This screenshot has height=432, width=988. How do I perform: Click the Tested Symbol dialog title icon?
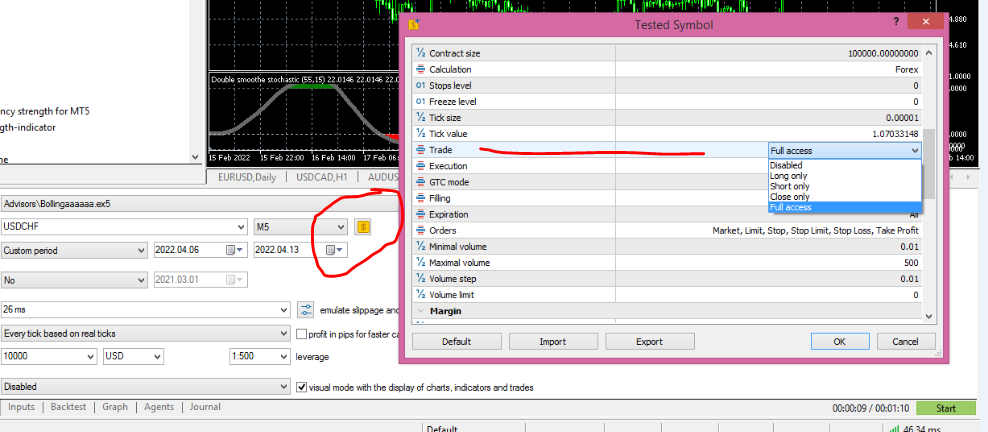tap(414, 25)
